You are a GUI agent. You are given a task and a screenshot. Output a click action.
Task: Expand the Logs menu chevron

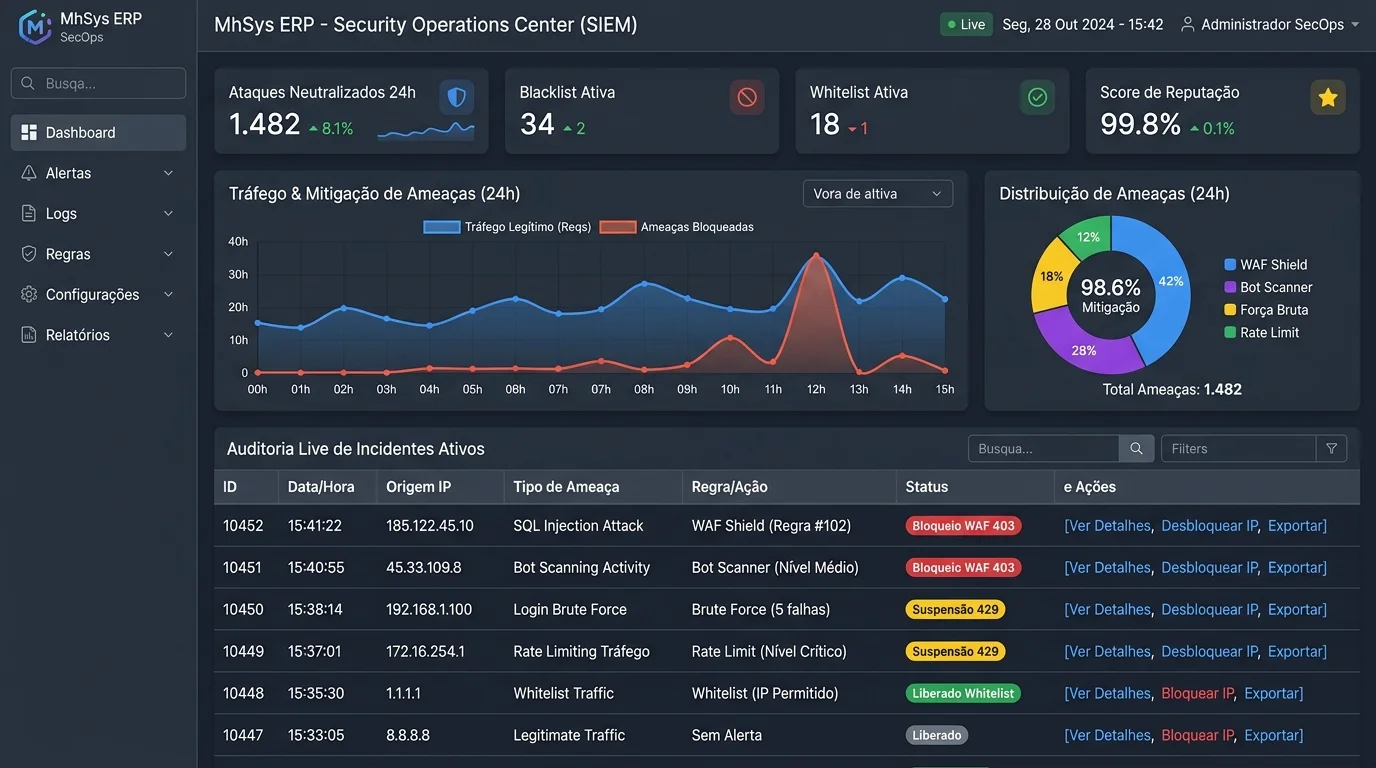pyautogui.click(x=168, y=214)
